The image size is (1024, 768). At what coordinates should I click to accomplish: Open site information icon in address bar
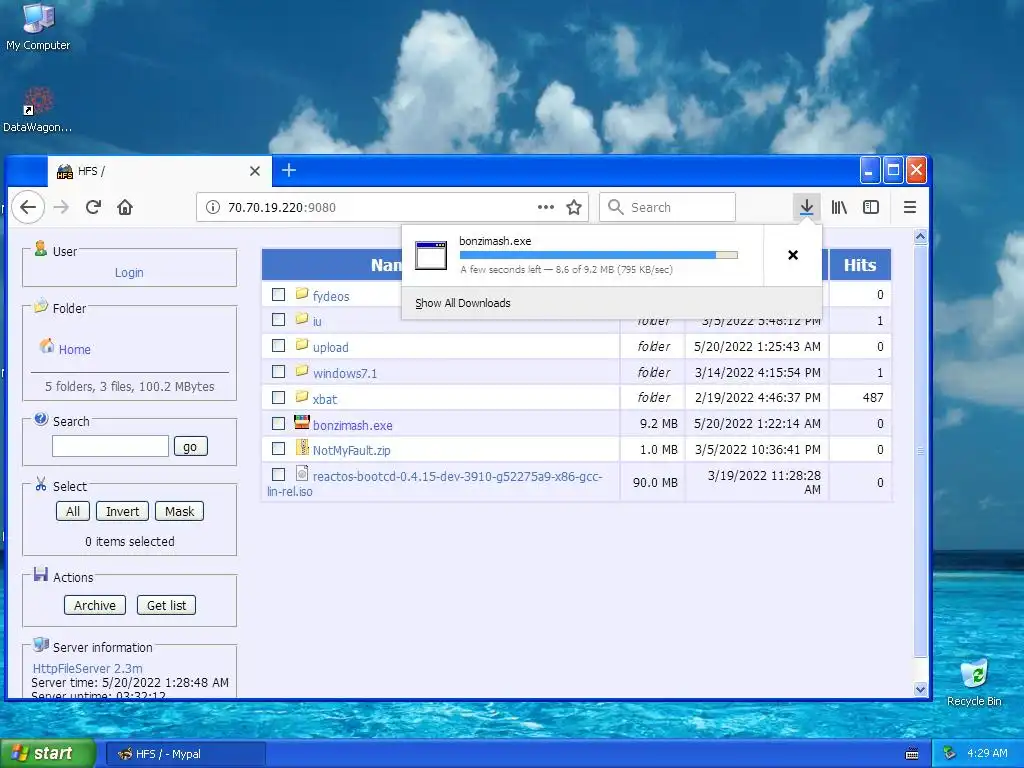213,208
